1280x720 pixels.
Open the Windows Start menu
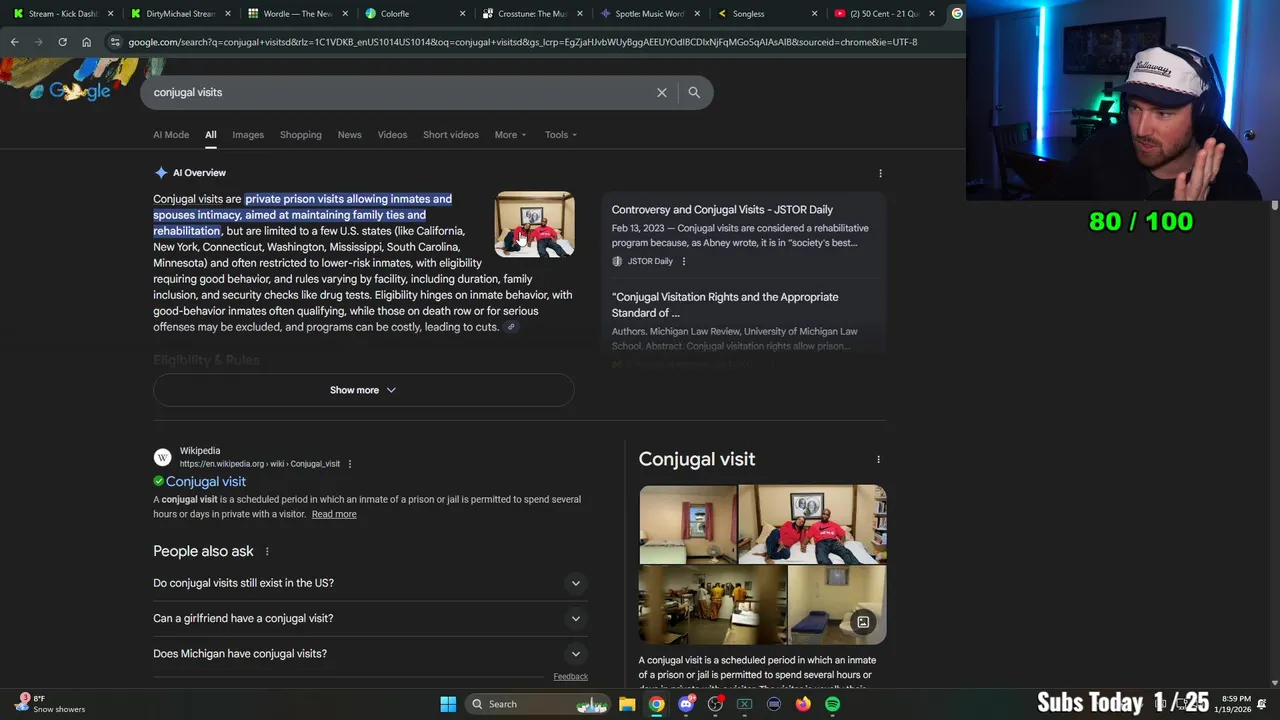[448, 704]
